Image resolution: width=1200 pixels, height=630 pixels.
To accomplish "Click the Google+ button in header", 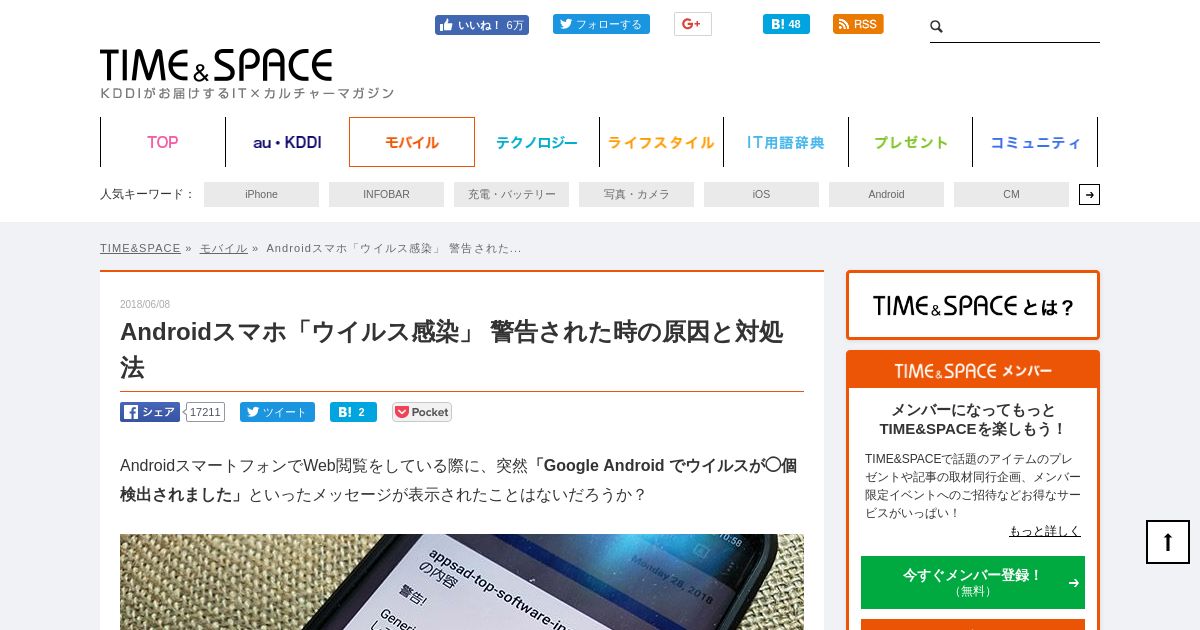I will click(692, 24).
